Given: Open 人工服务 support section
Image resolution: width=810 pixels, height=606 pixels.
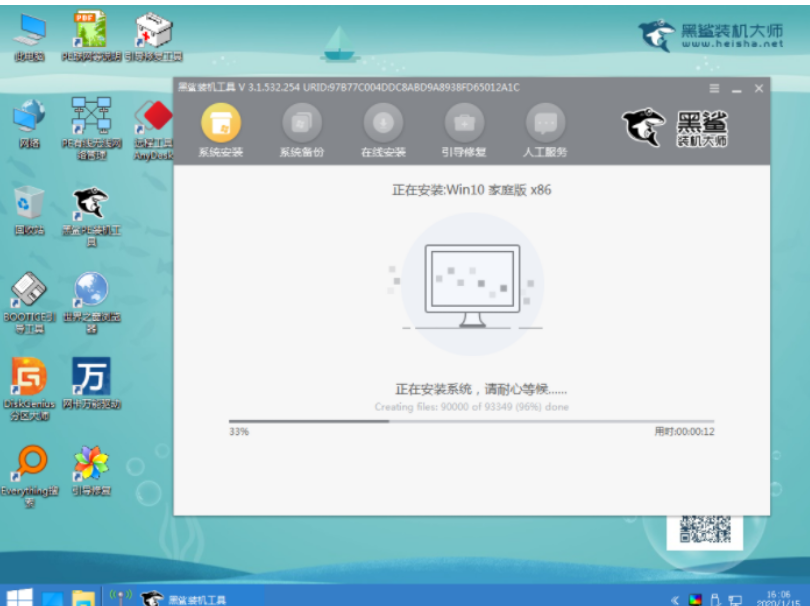Looking at the screenshot, I should pos(545,130).
